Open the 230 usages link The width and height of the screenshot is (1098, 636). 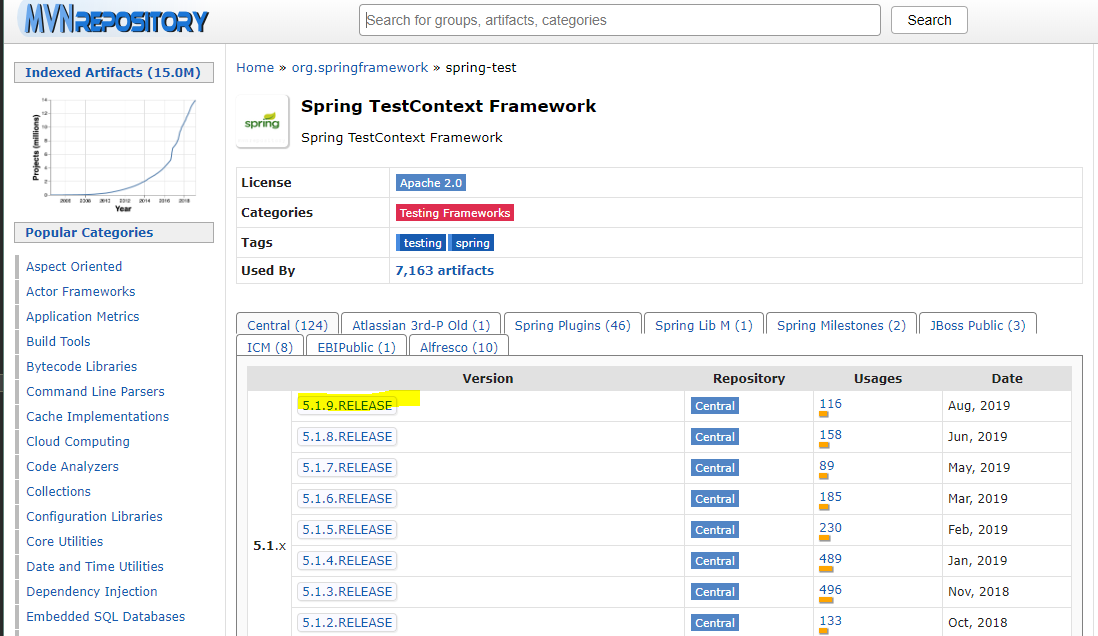tap(831, 527)
